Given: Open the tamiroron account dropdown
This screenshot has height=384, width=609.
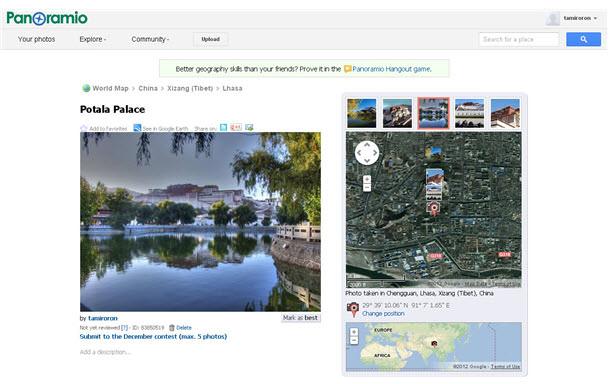Looking at the screenshot, I should tap(580, 18).
